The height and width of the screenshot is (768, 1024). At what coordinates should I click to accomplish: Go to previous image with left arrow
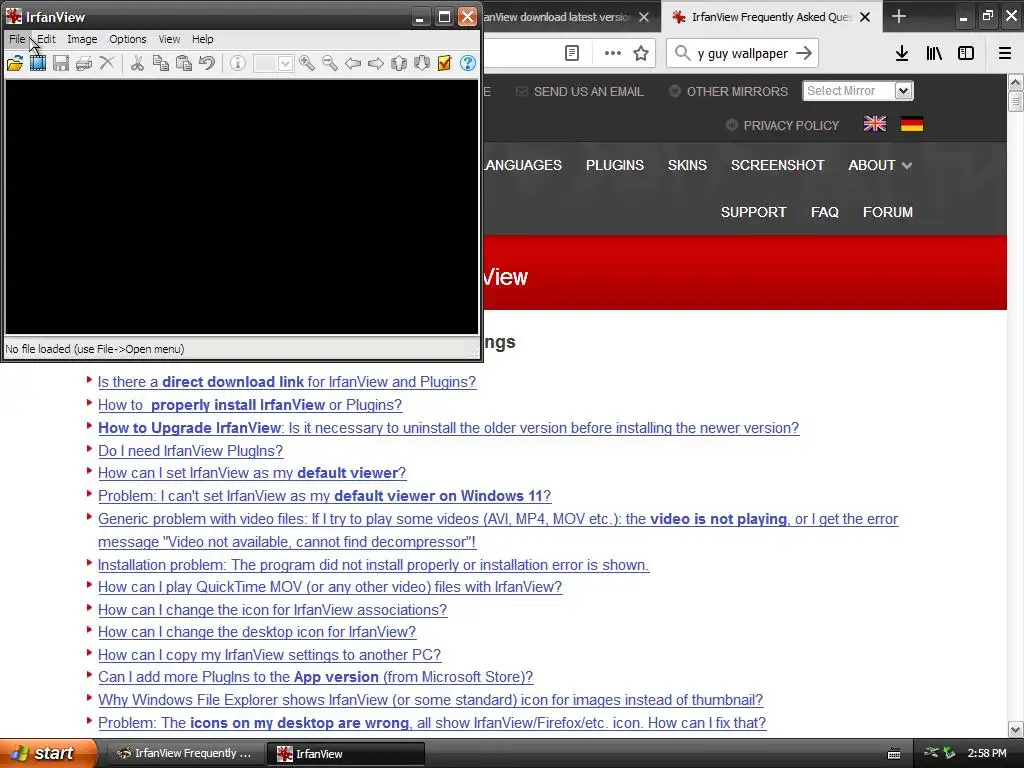pos(353,63)
